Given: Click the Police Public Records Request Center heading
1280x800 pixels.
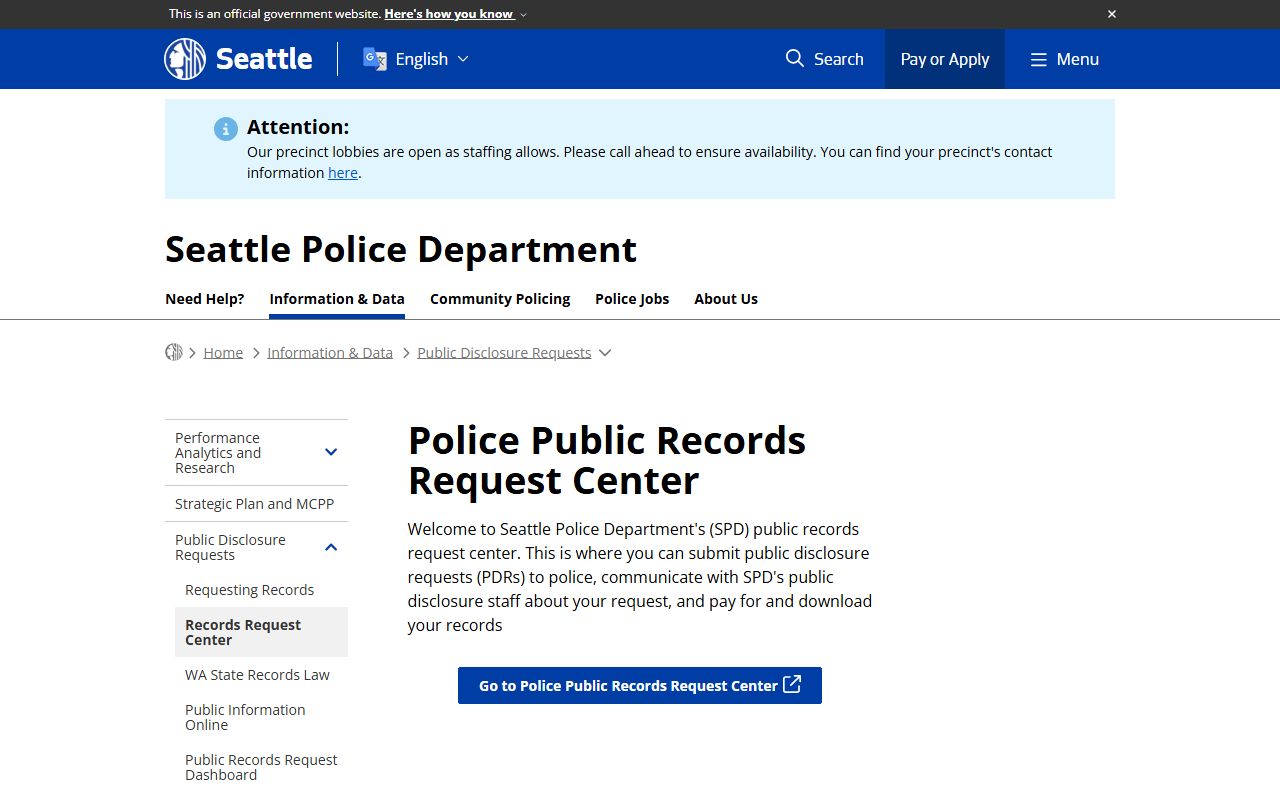Looking at the screenshot, I should click(x=607, y=460).
